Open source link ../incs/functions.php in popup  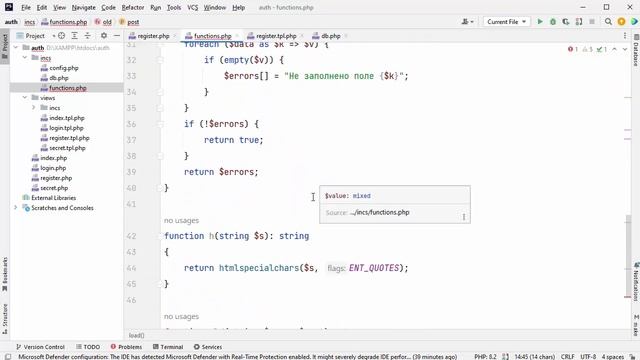click(x=380, y=212)
